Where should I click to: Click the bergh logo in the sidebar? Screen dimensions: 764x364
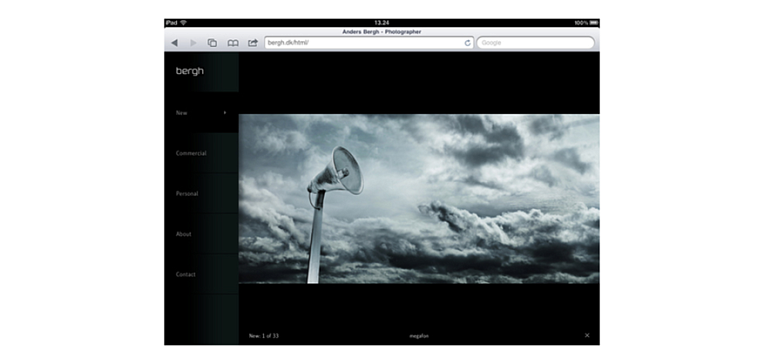tap(190, 71)
